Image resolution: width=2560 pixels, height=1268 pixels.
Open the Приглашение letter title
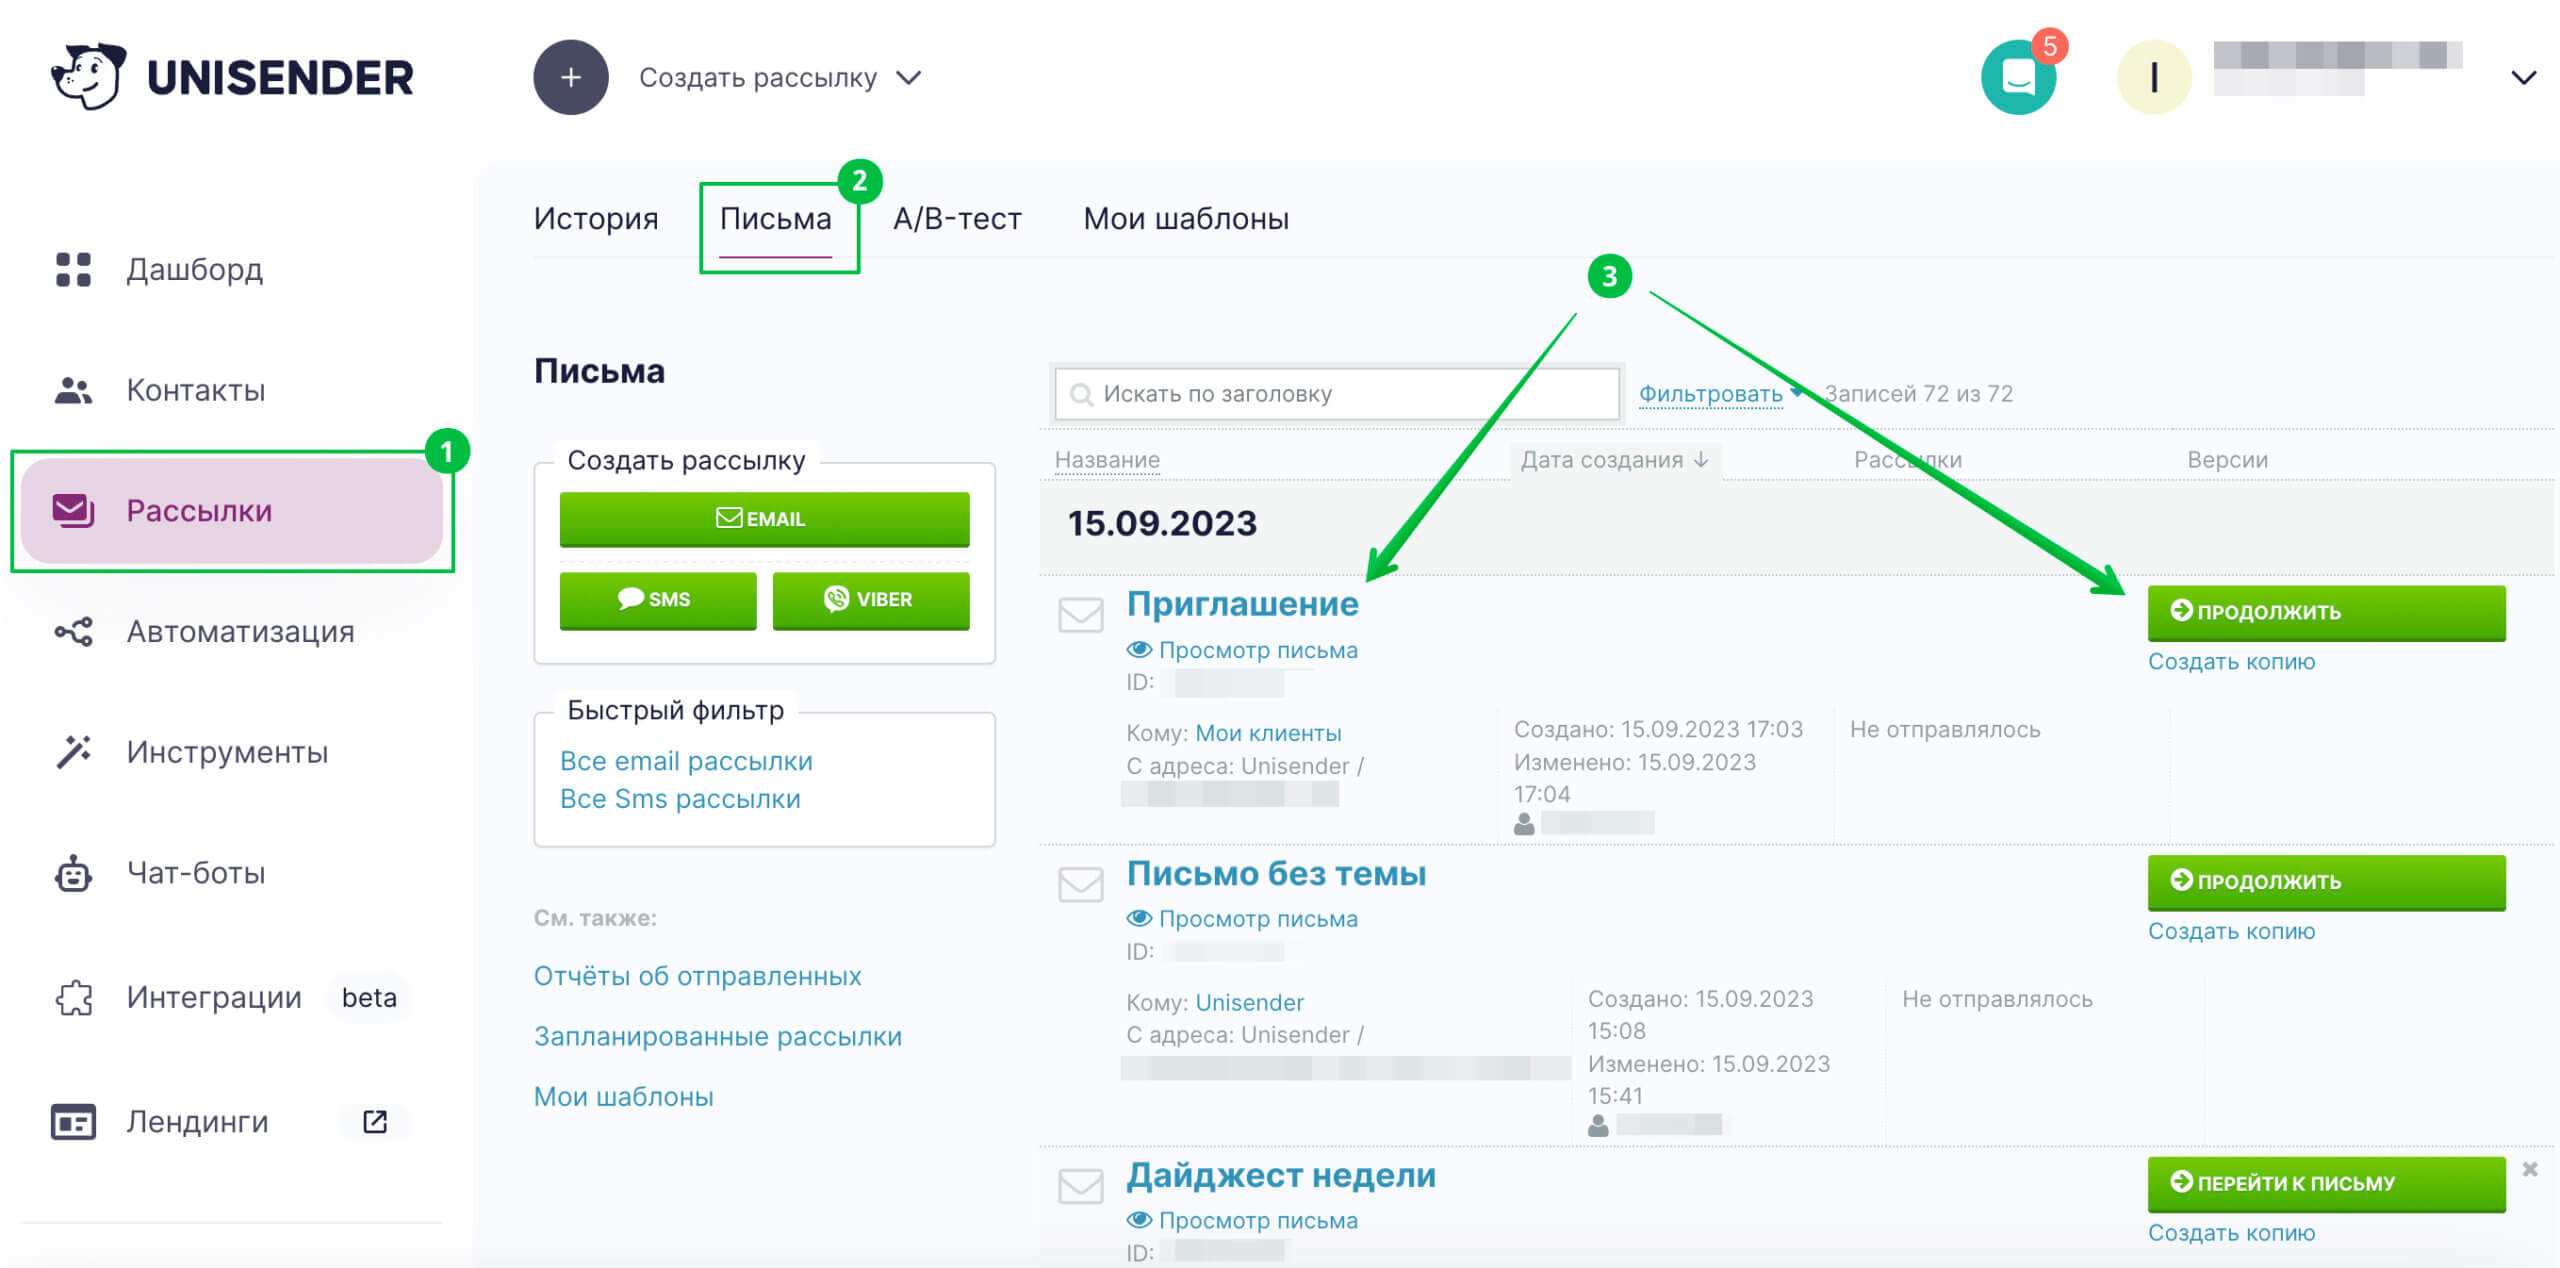[x=1242, y=604]
